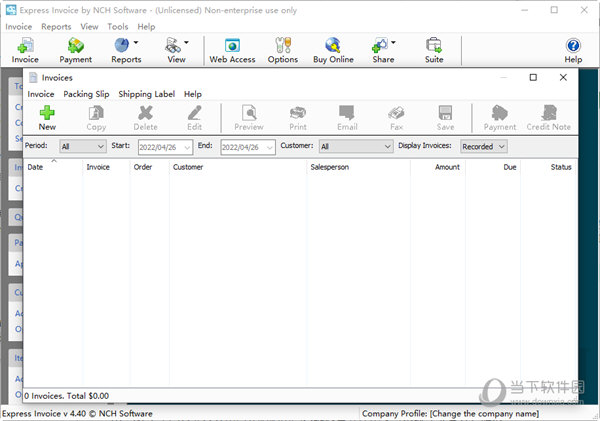This screenshot has width=600, height=421.
Task: Open the Invoice menu in main menu bar
Action: [x=19, y=27]
